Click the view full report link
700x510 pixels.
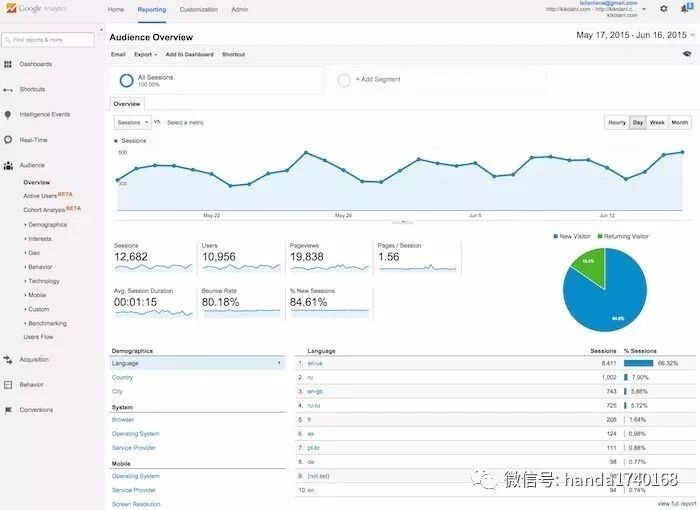coord(676,504)
